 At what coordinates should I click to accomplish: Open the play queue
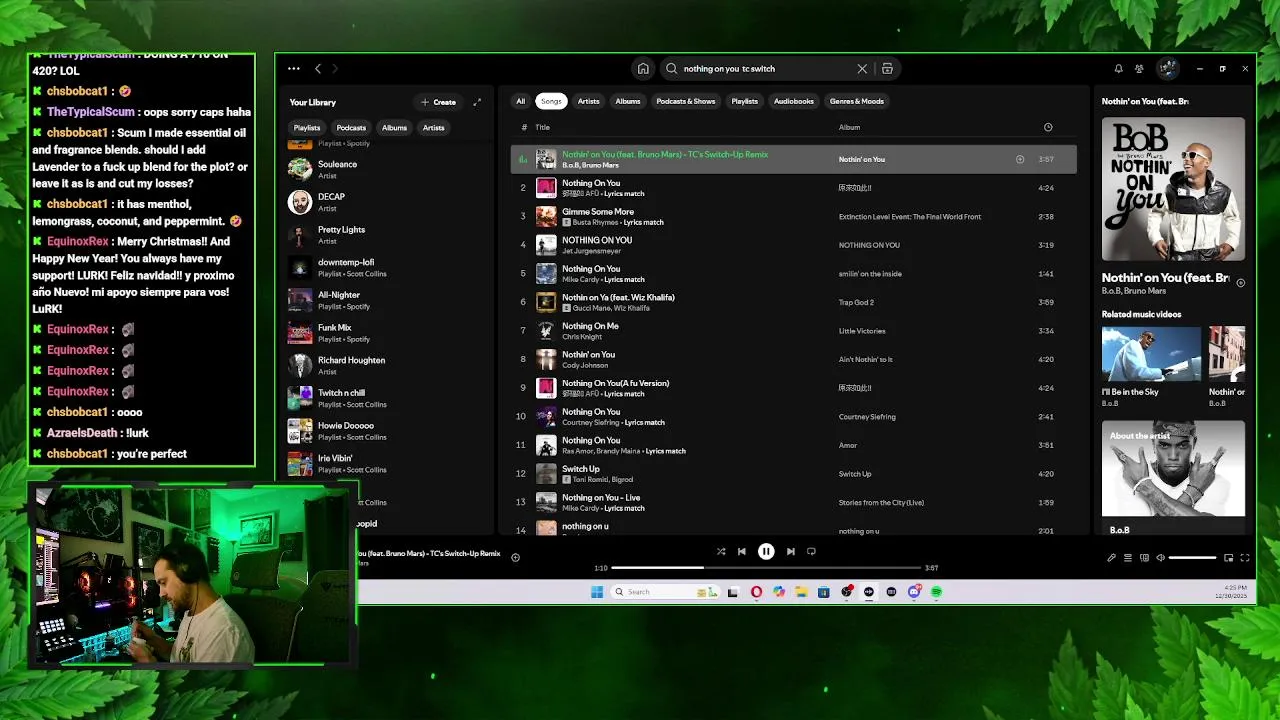[x=1128, y=558]
